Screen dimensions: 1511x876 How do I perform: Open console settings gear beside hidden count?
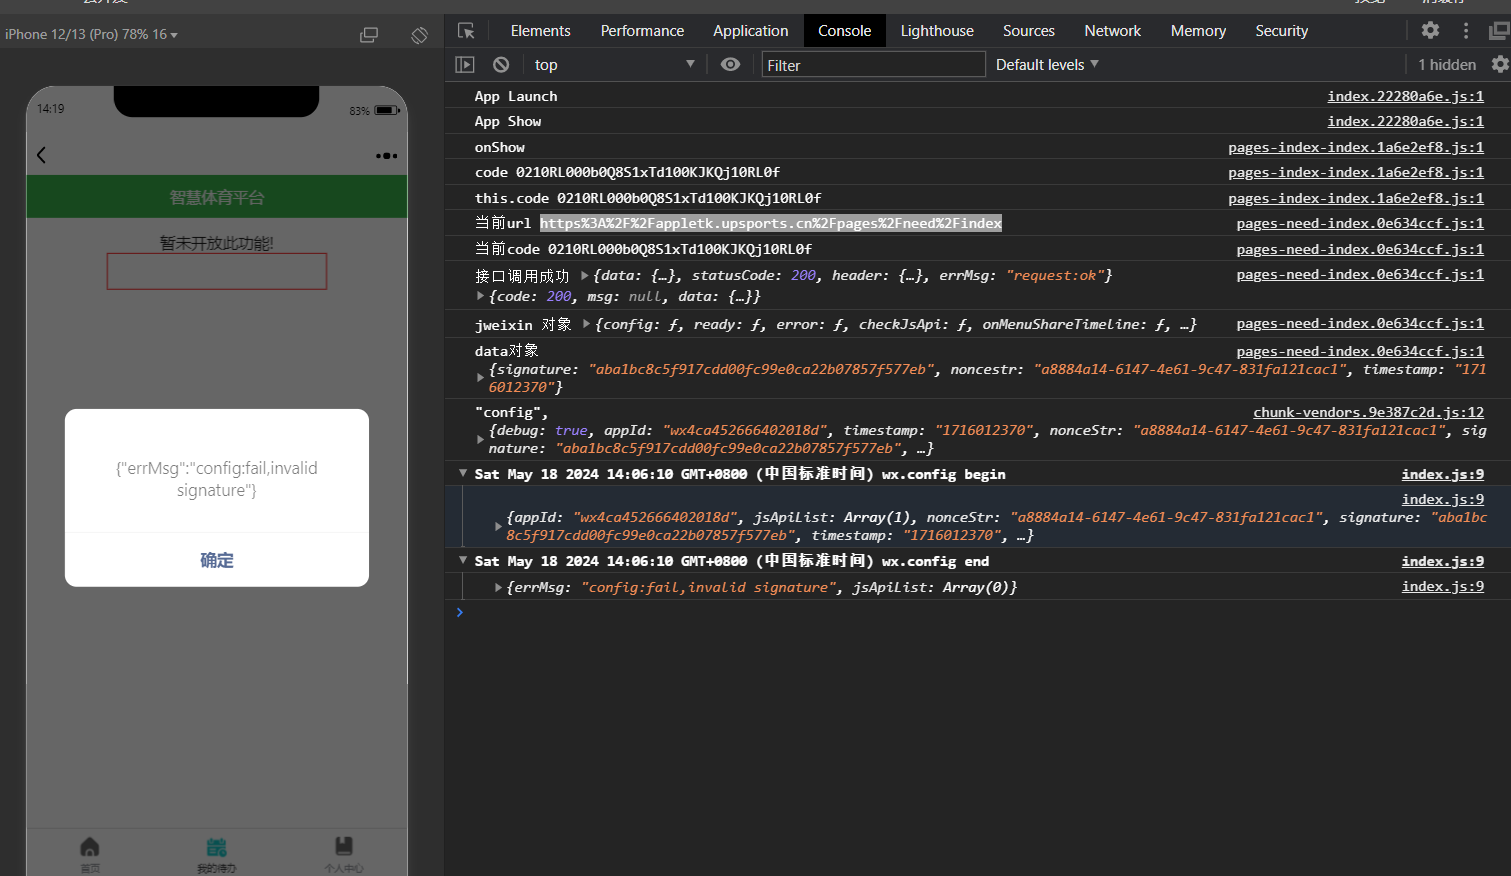click(1500, 64)
